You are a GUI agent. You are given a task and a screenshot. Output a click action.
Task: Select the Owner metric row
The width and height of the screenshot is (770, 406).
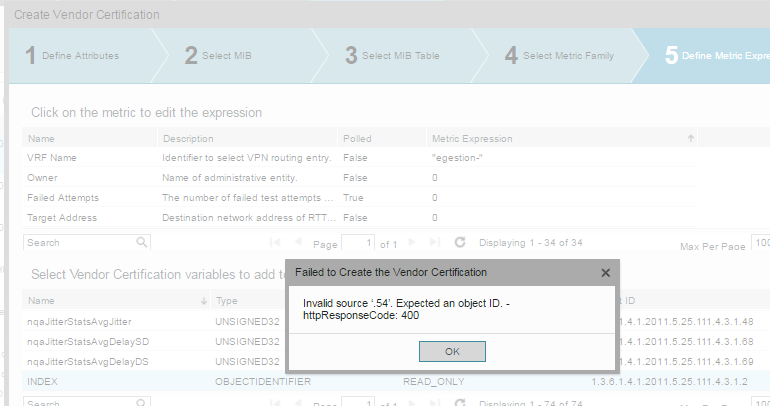pyautogui.click(x=359, y=178)
